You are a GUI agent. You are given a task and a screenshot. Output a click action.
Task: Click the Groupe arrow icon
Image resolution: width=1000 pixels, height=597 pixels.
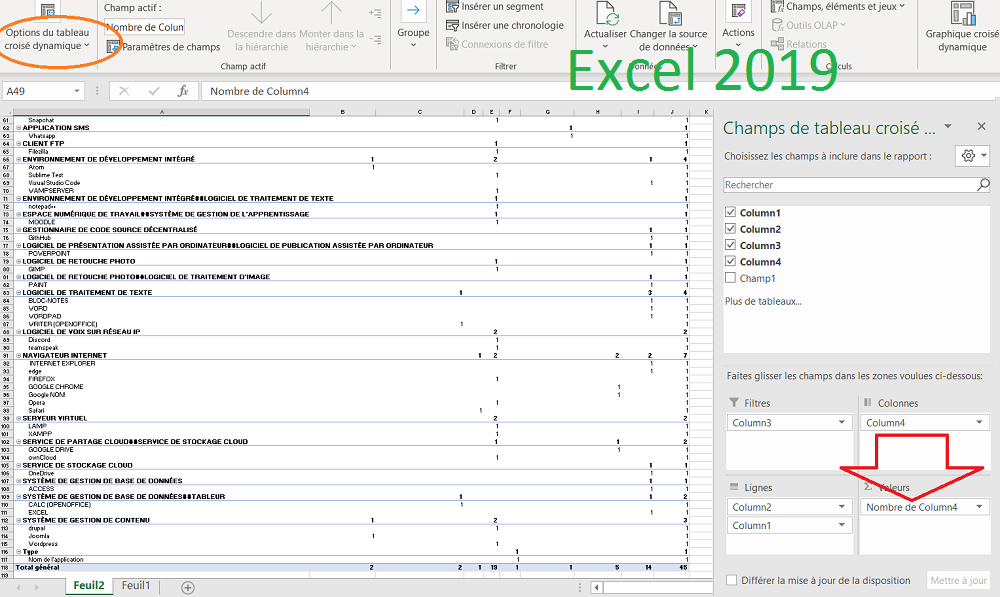412,10
